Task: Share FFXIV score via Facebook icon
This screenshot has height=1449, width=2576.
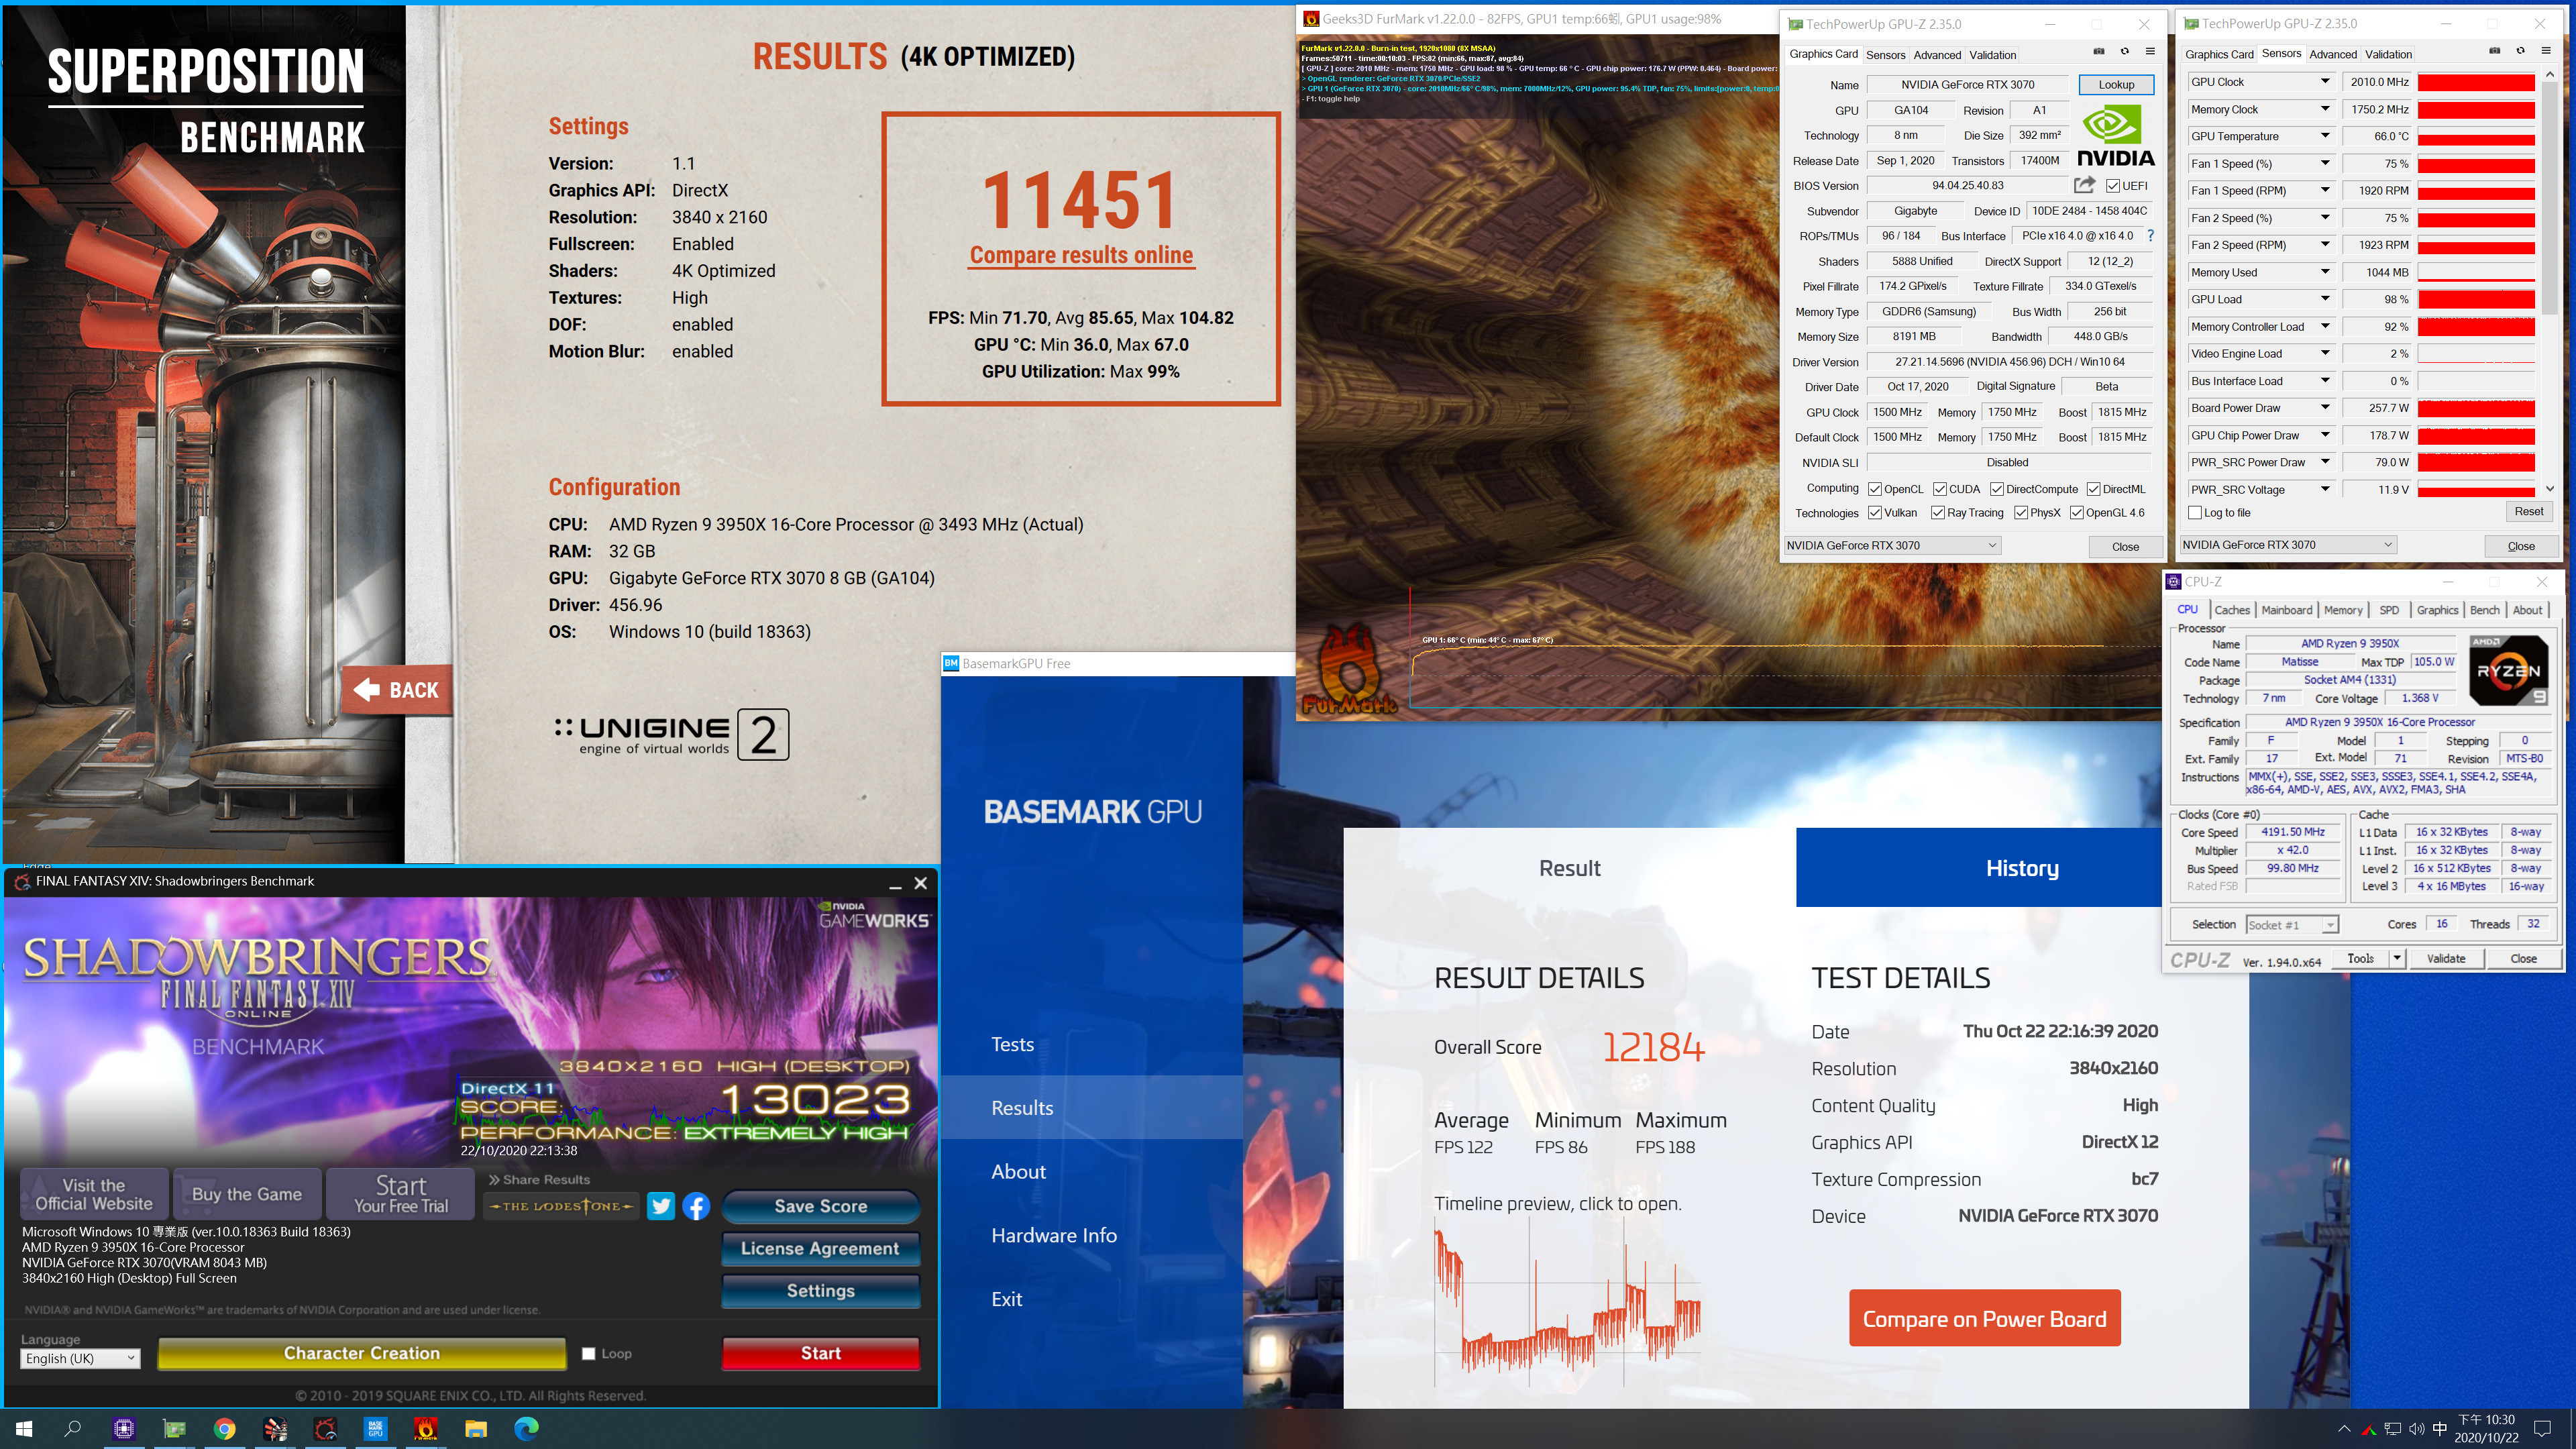Action: point(696,1206)
